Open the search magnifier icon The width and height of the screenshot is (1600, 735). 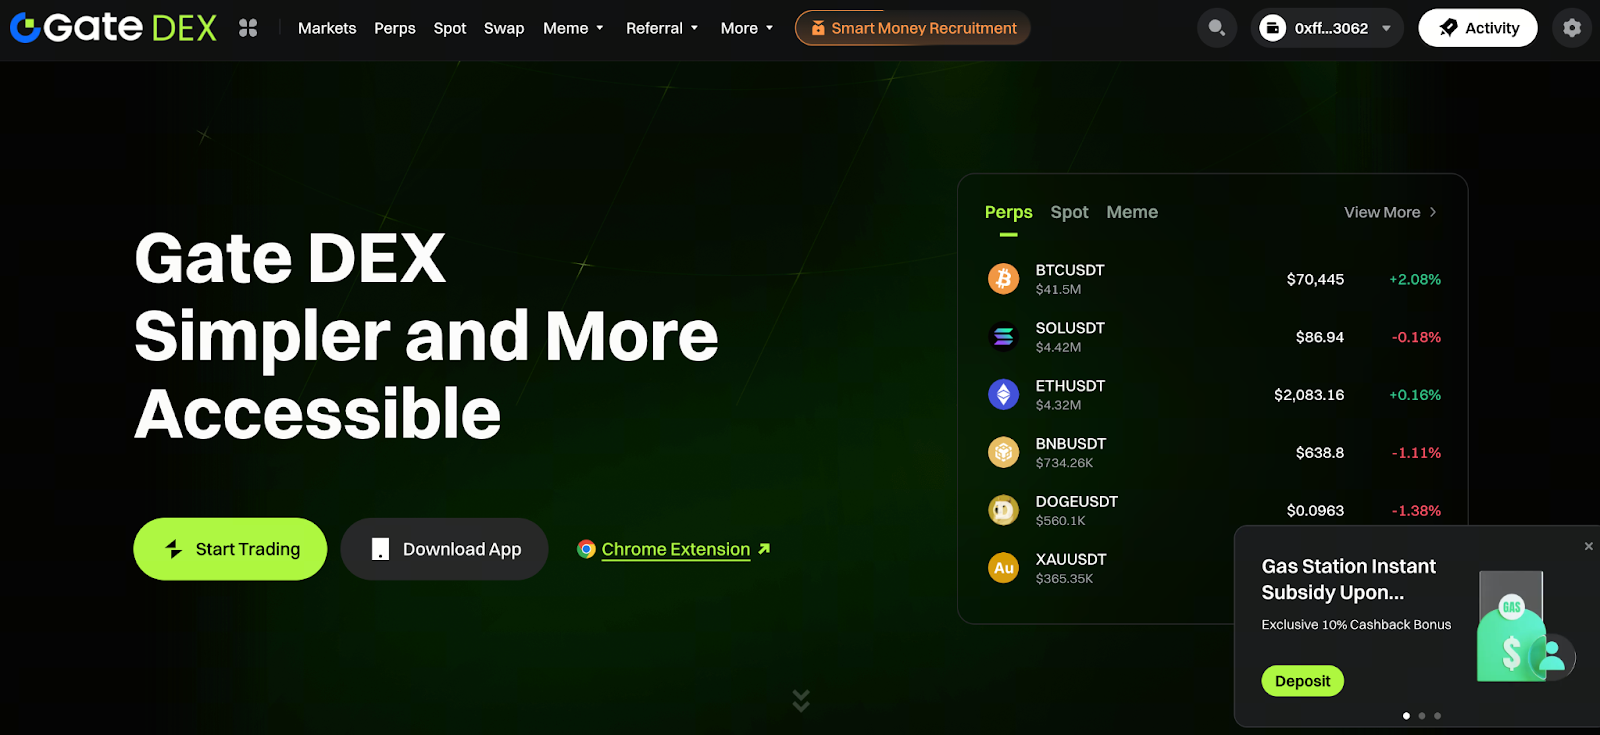[x=1217, y=28]
